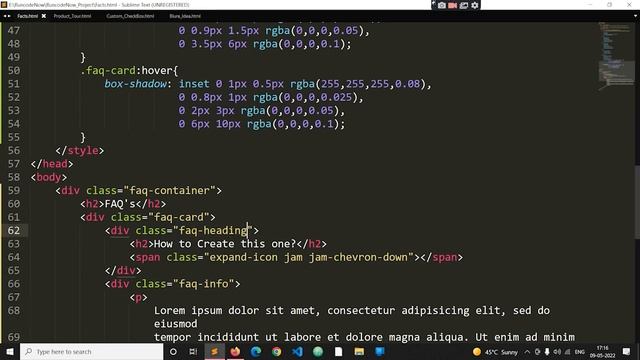The image size is (640, 360).
Task: Switch to the Product_Tour.html tab
Action: coord(73,16)
